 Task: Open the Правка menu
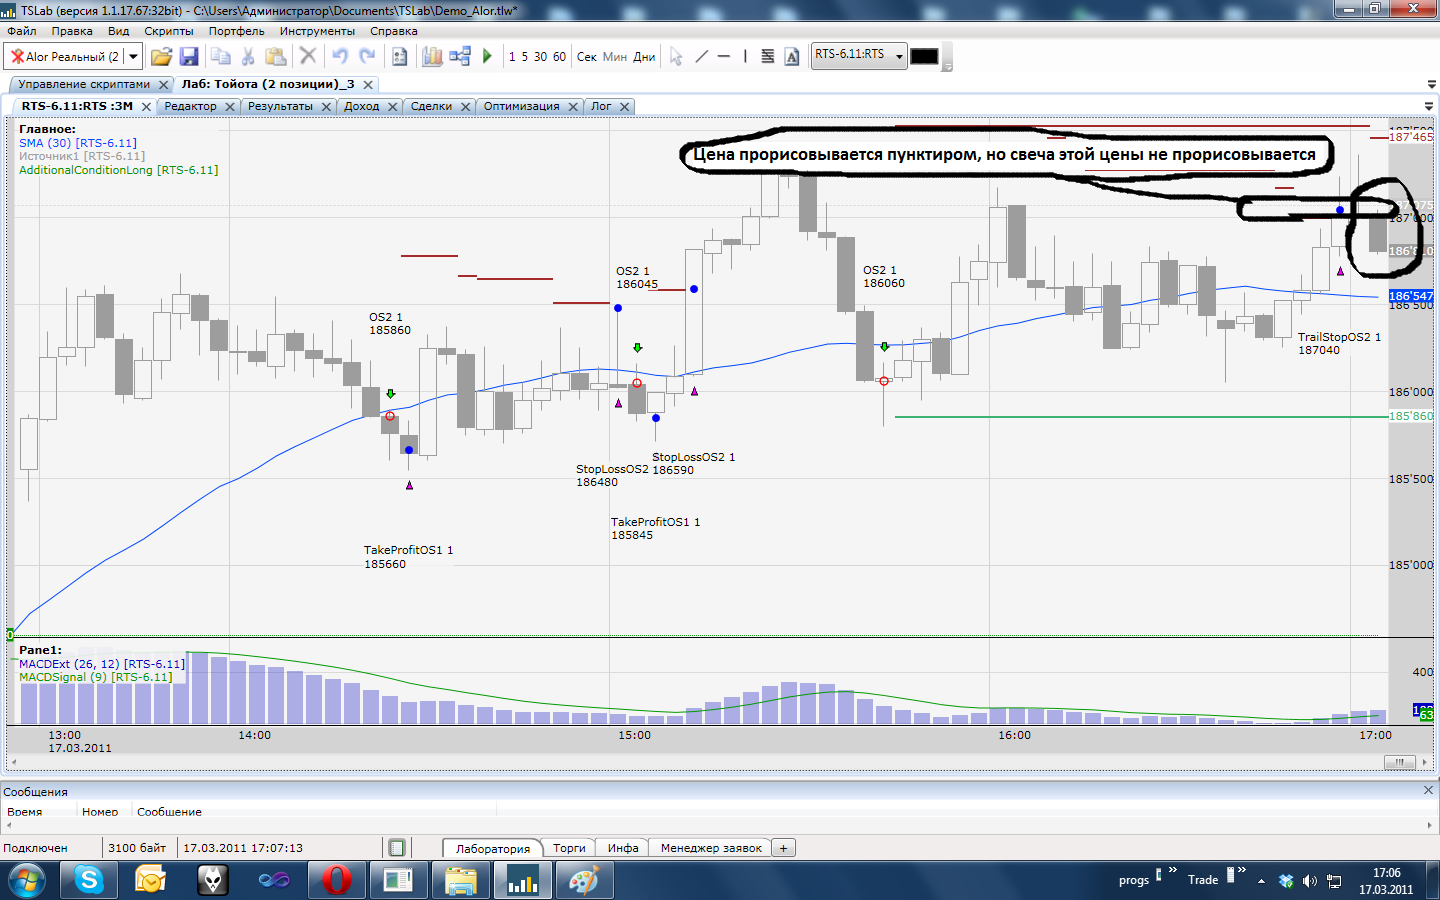tap(72, 31)
